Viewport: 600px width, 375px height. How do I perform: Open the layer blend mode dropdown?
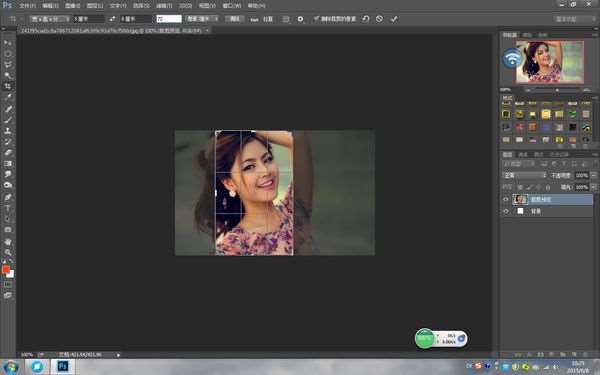click(524, 175)
